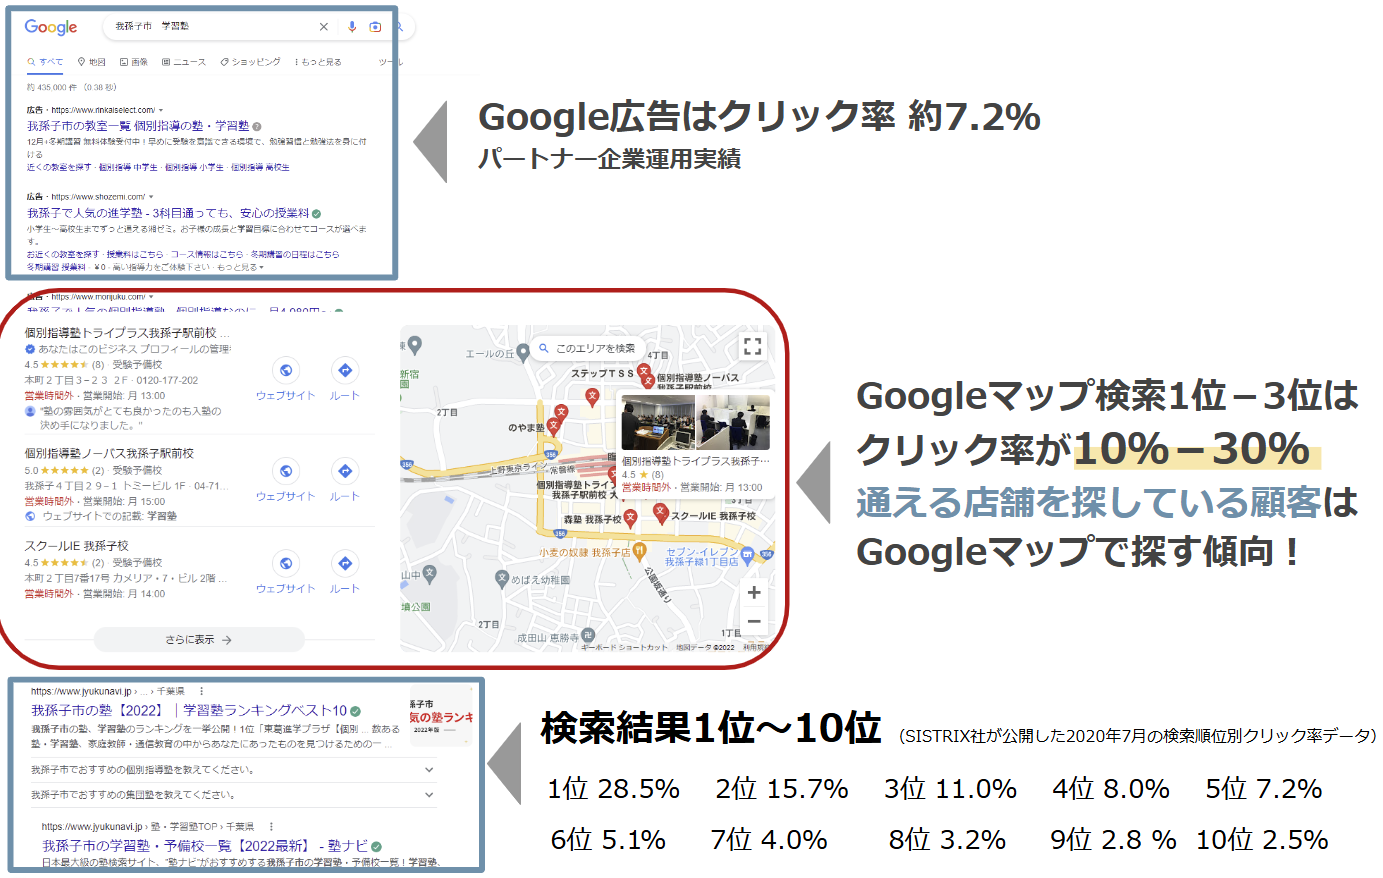Open listing 個別指導塾ノーバス我孫子駅前校
The width and height of the screenshot is (1383, 878).
109,454
